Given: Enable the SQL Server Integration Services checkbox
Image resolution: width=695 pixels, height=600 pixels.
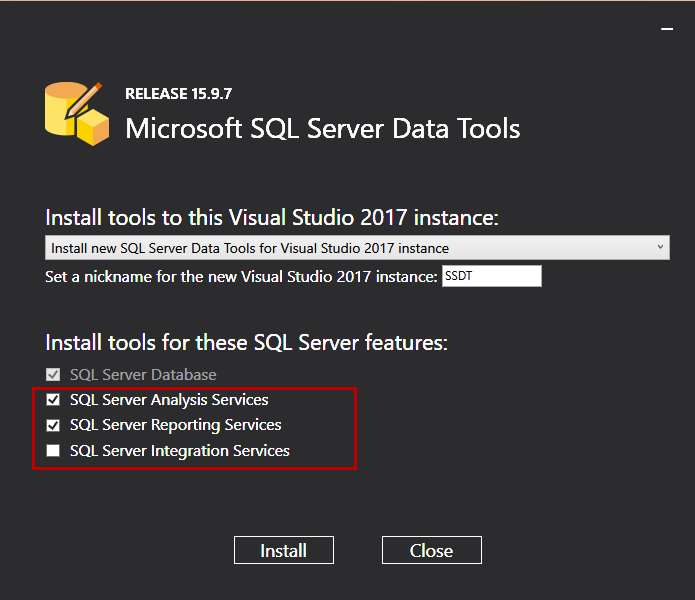Looking at the screenshot, I should (x=53, y=451).
